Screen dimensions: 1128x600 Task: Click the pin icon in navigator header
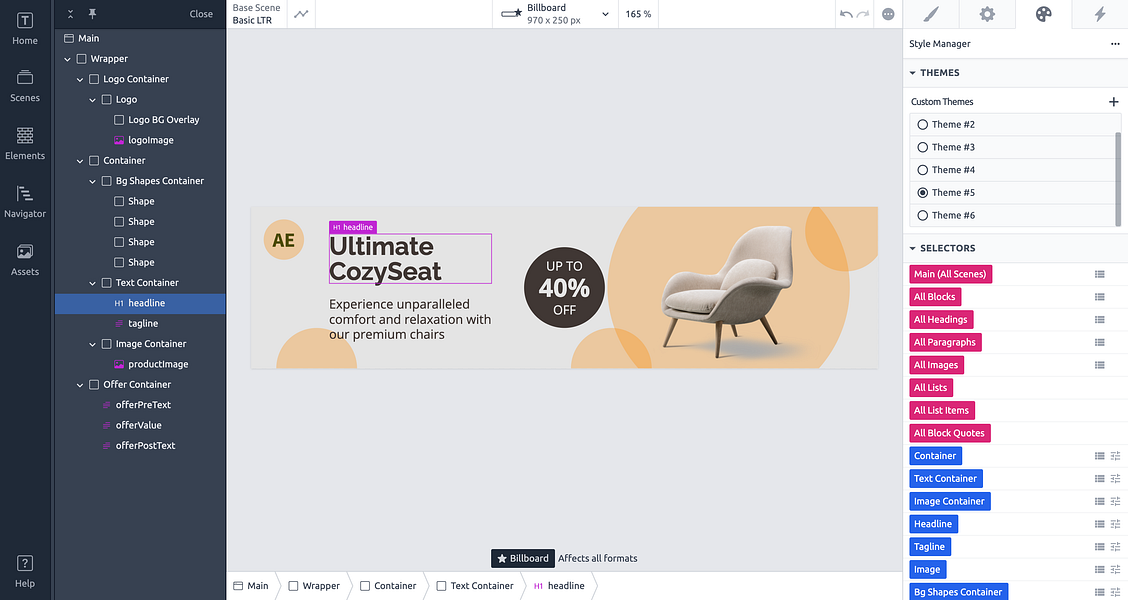[x=92, y=14]
